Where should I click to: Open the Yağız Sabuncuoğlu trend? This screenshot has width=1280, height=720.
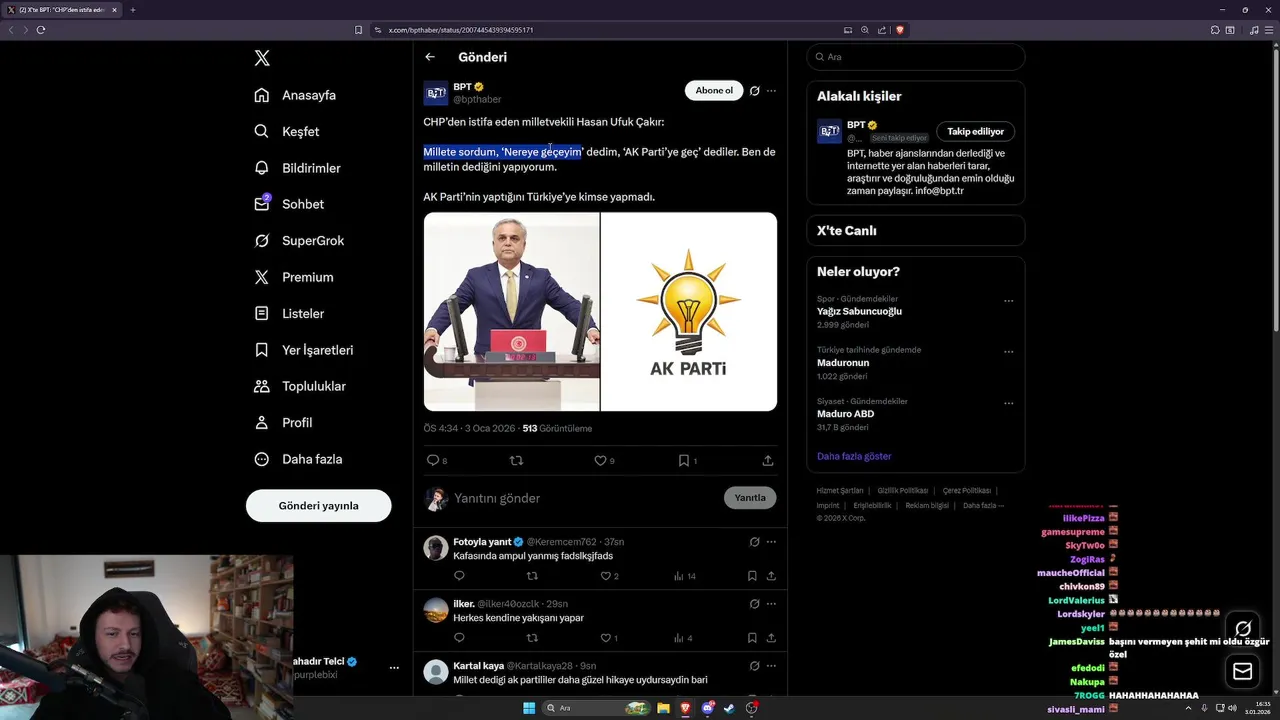859,311
